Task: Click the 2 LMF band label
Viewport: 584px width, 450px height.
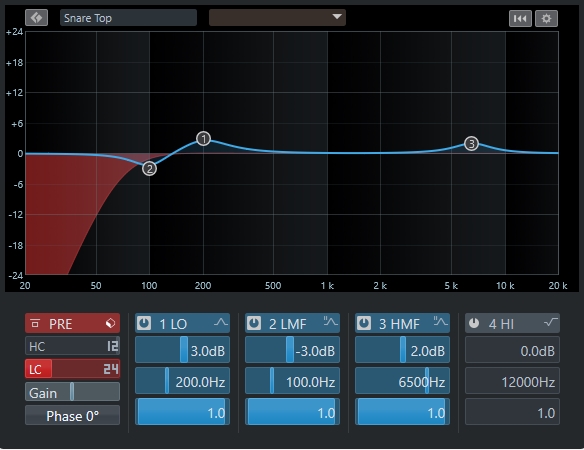Action: pyautogui.click(x=288, y=324)
